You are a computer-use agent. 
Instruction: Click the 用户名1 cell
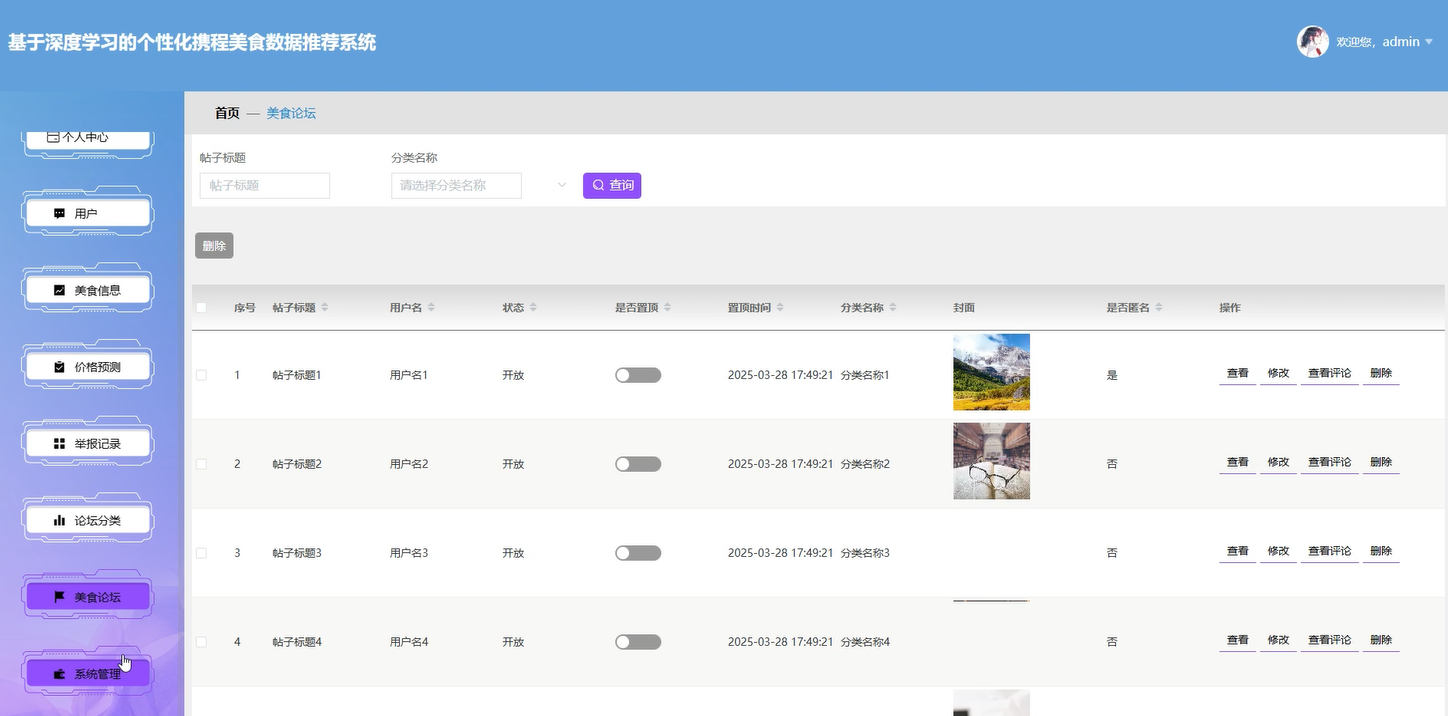(x=409, y=375)
